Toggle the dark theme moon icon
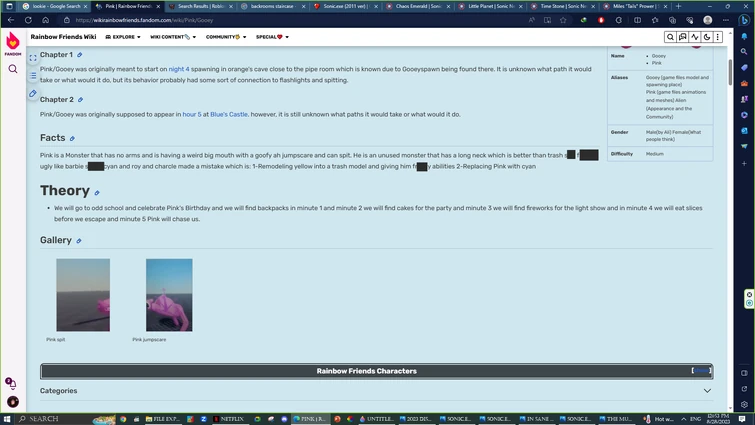This screenshot has width=755, height=425. click(706, 37)
